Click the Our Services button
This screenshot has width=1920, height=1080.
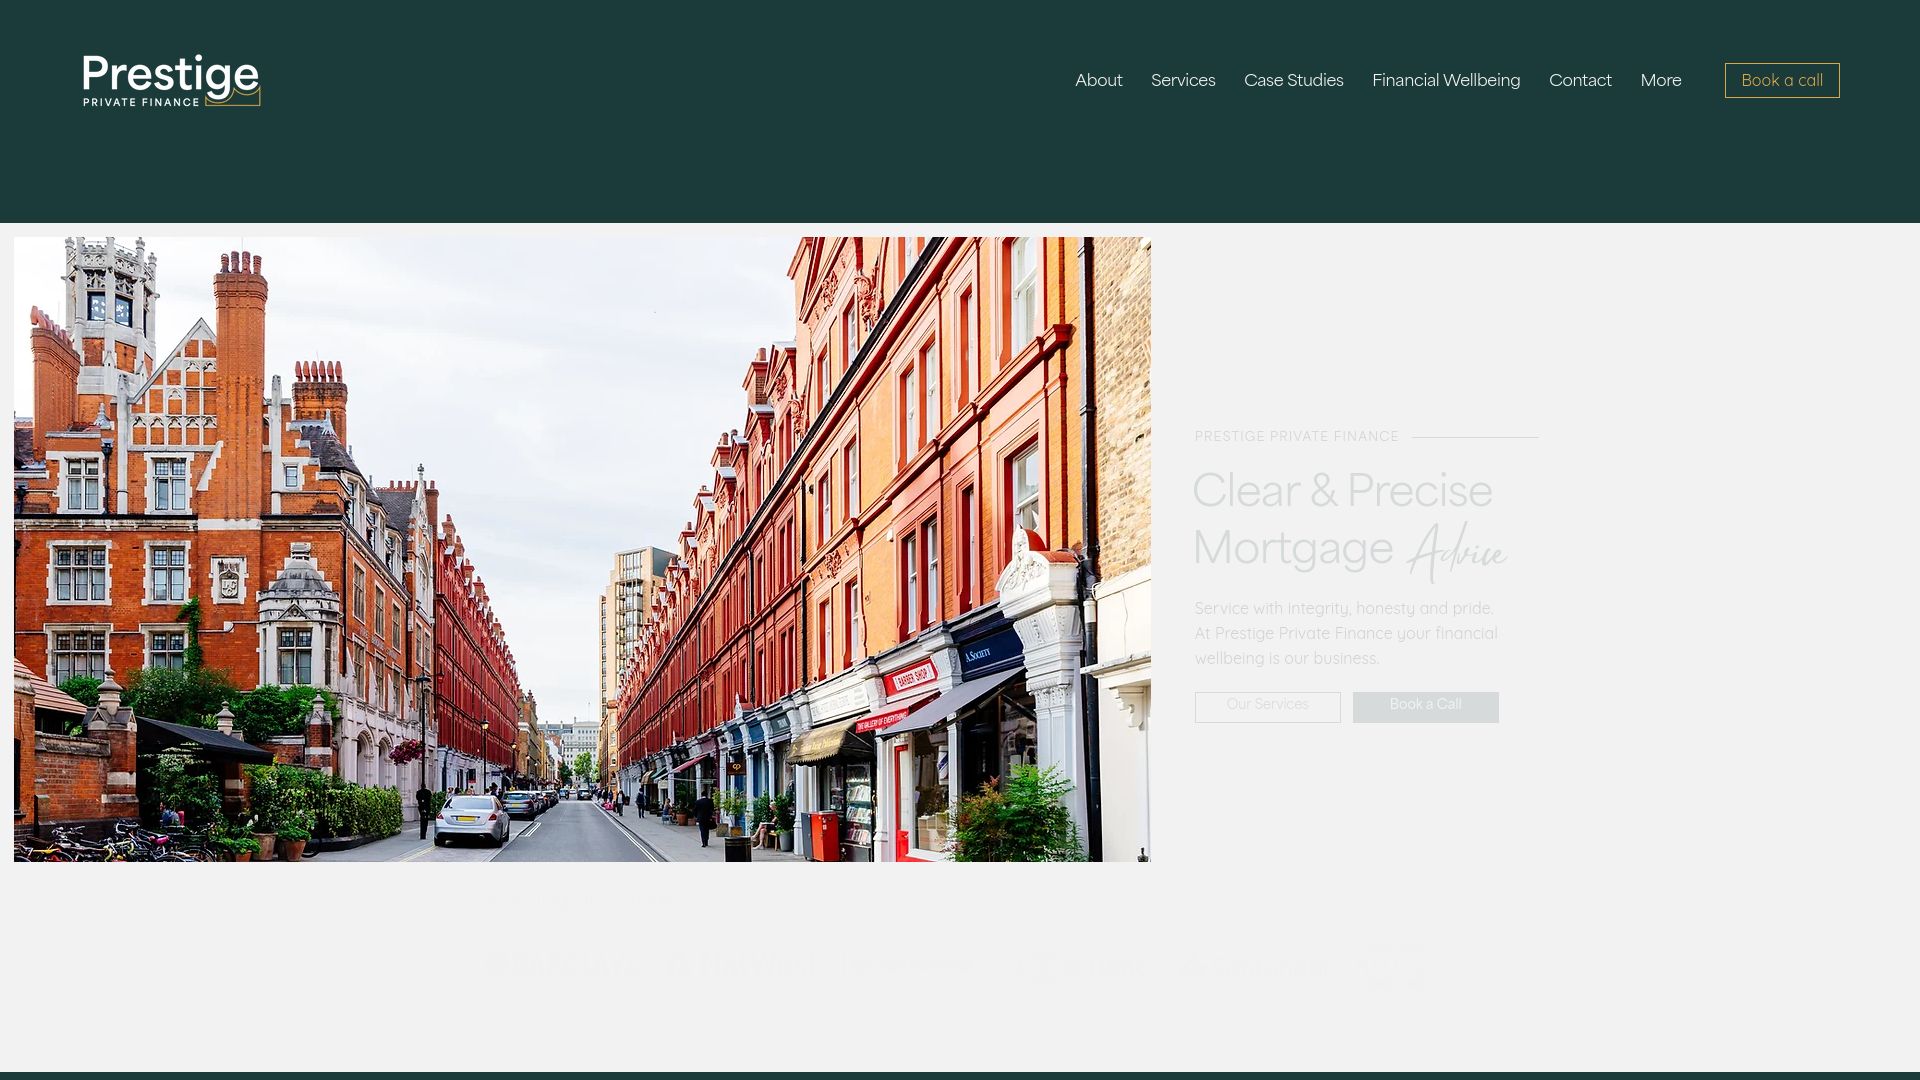(x=1267, y=705)
